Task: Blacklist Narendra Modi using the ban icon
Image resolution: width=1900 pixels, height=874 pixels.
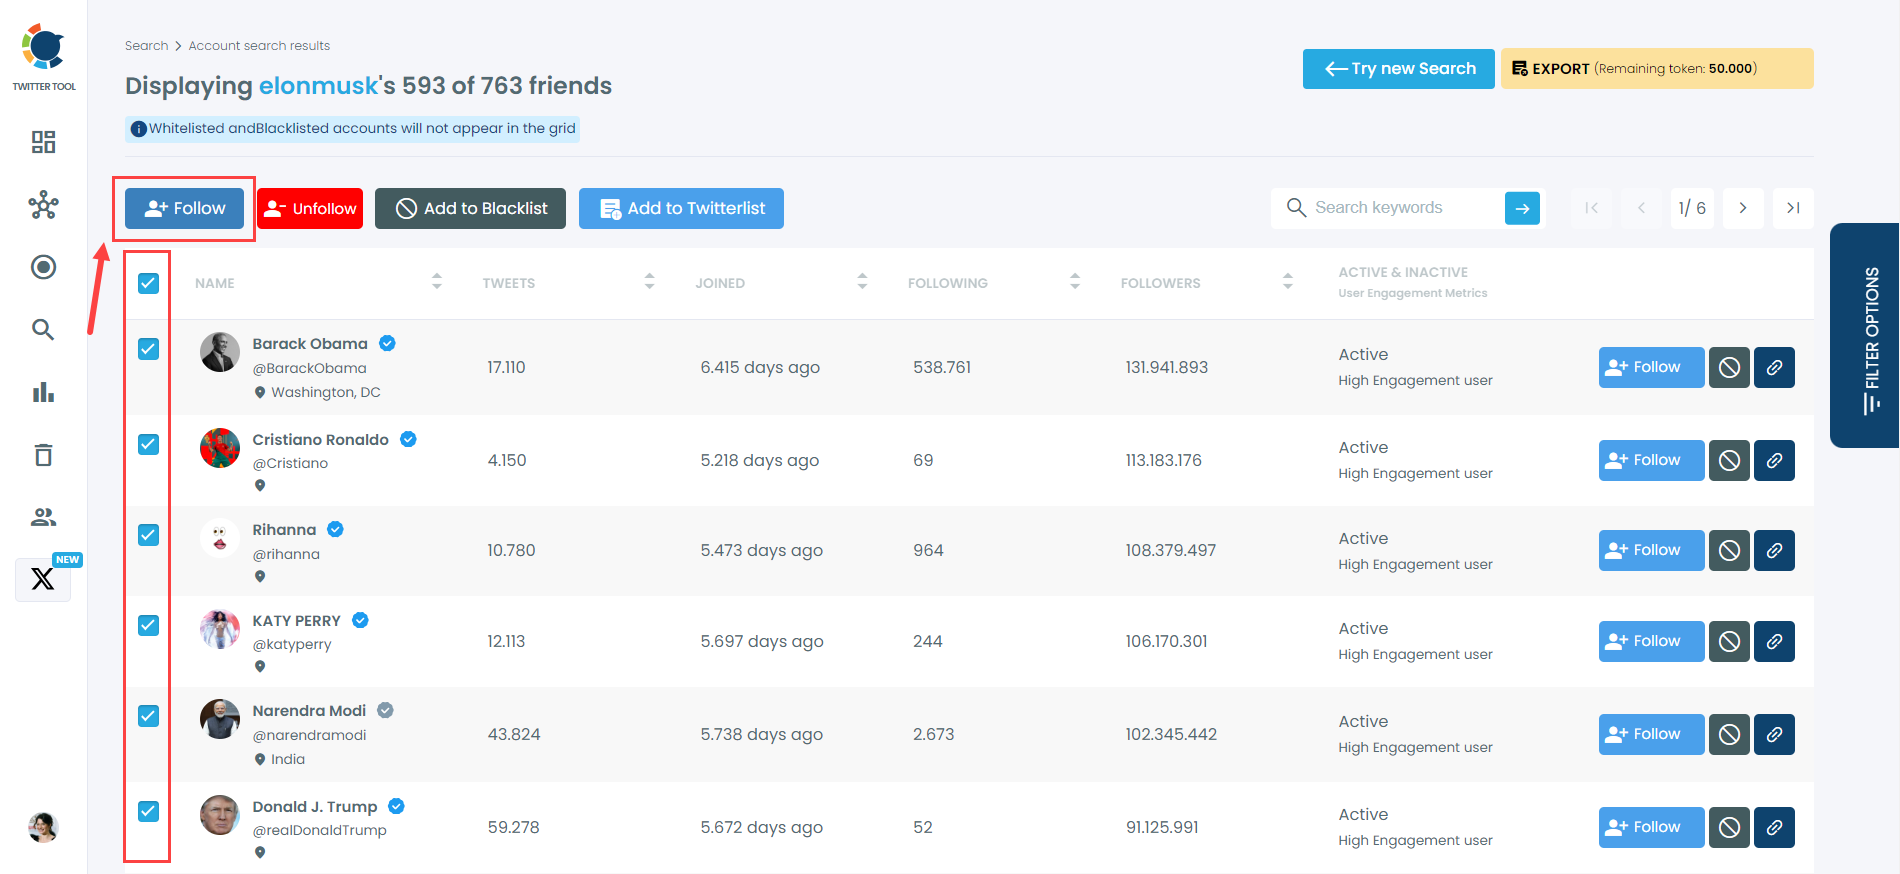Action: (1729, 734)
